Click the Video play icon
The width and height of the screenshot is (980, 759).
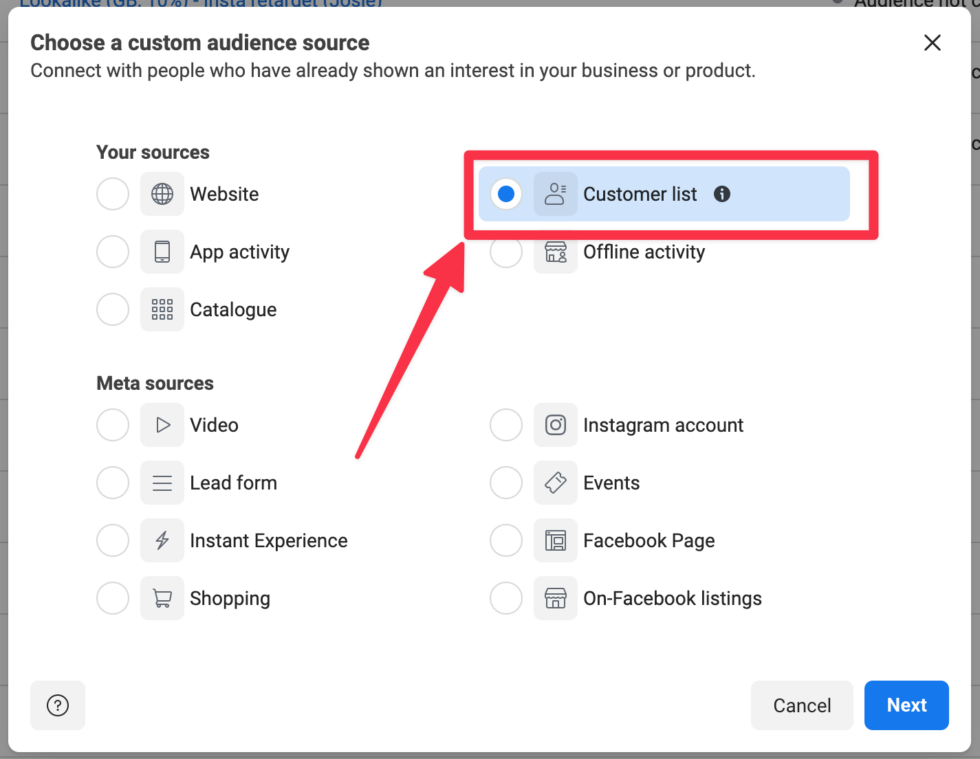point(161,425)
